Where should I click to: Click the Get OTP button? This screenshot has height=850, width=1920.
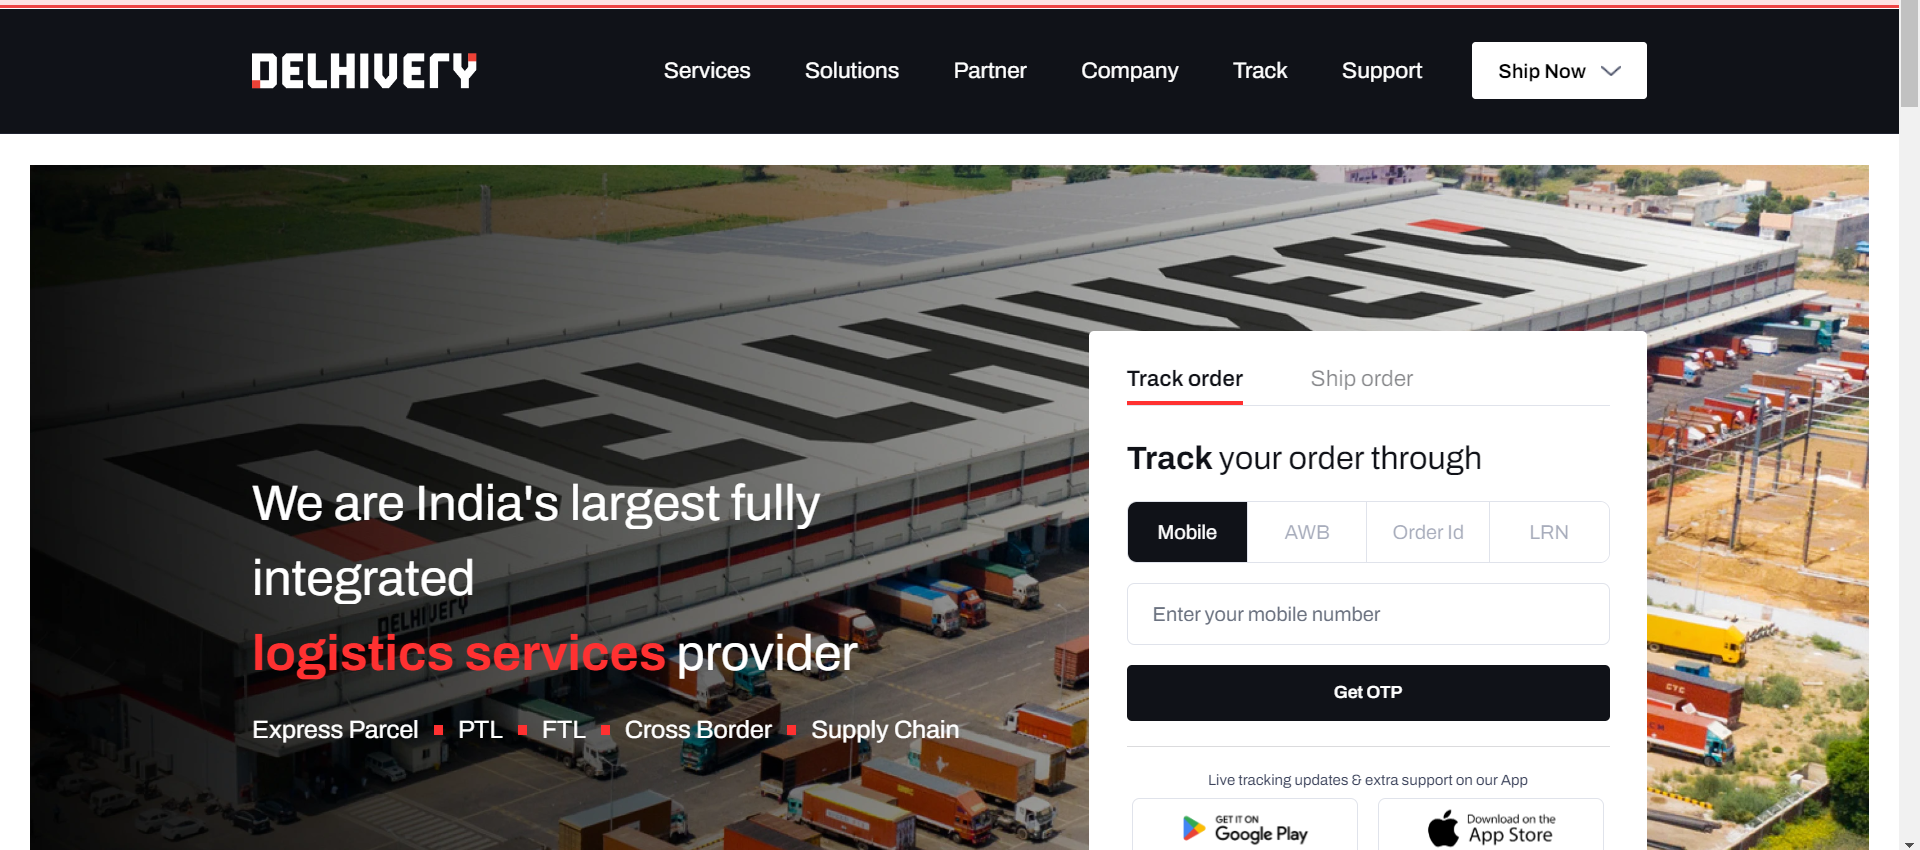[1368, 693]
